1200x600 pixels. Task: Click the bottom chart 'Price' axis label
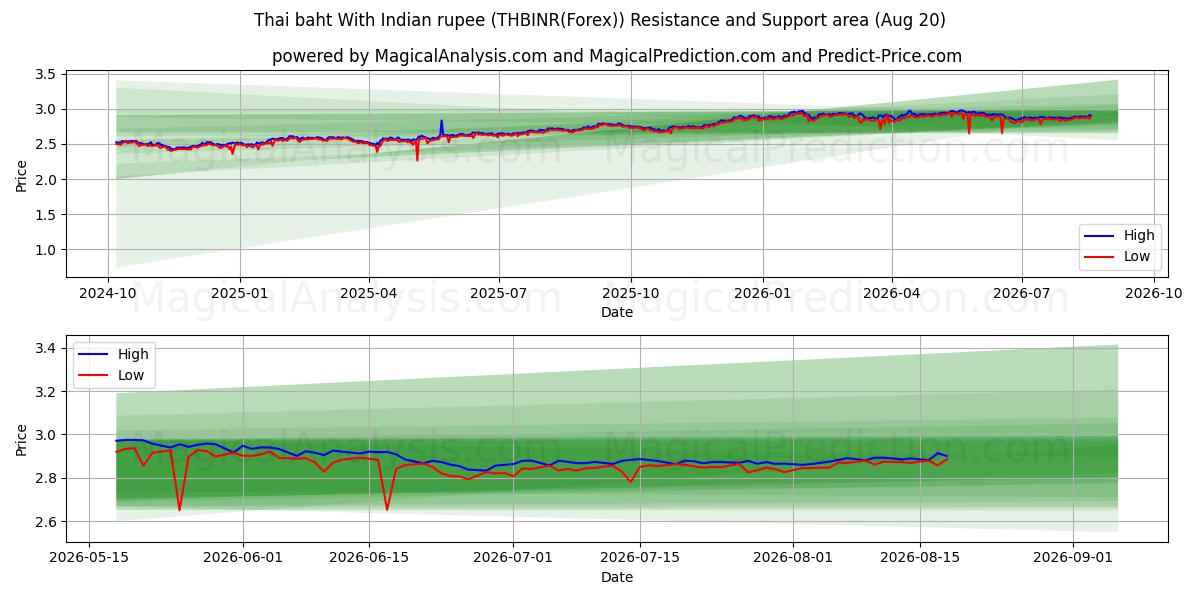click(x=22, y=440)
